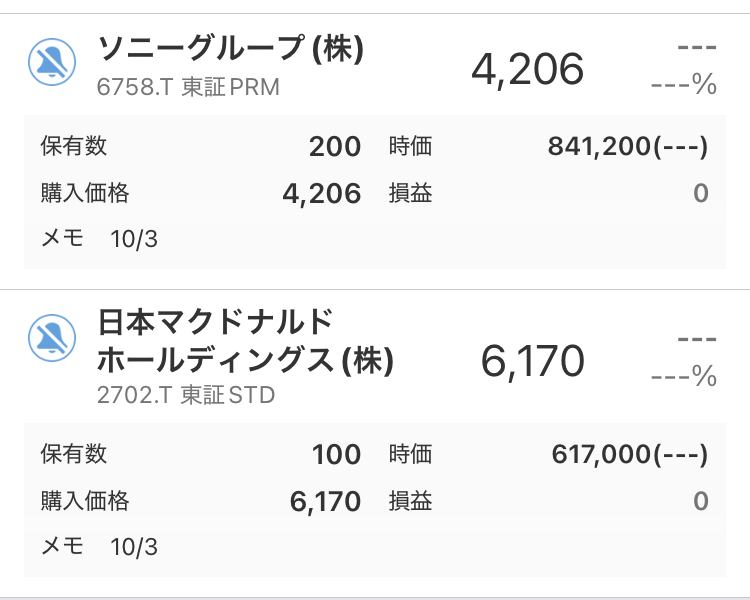Select ticker code 6758.T 東証PRM
Viewport: 750px width, 600px height.
(x=188, y=87)
